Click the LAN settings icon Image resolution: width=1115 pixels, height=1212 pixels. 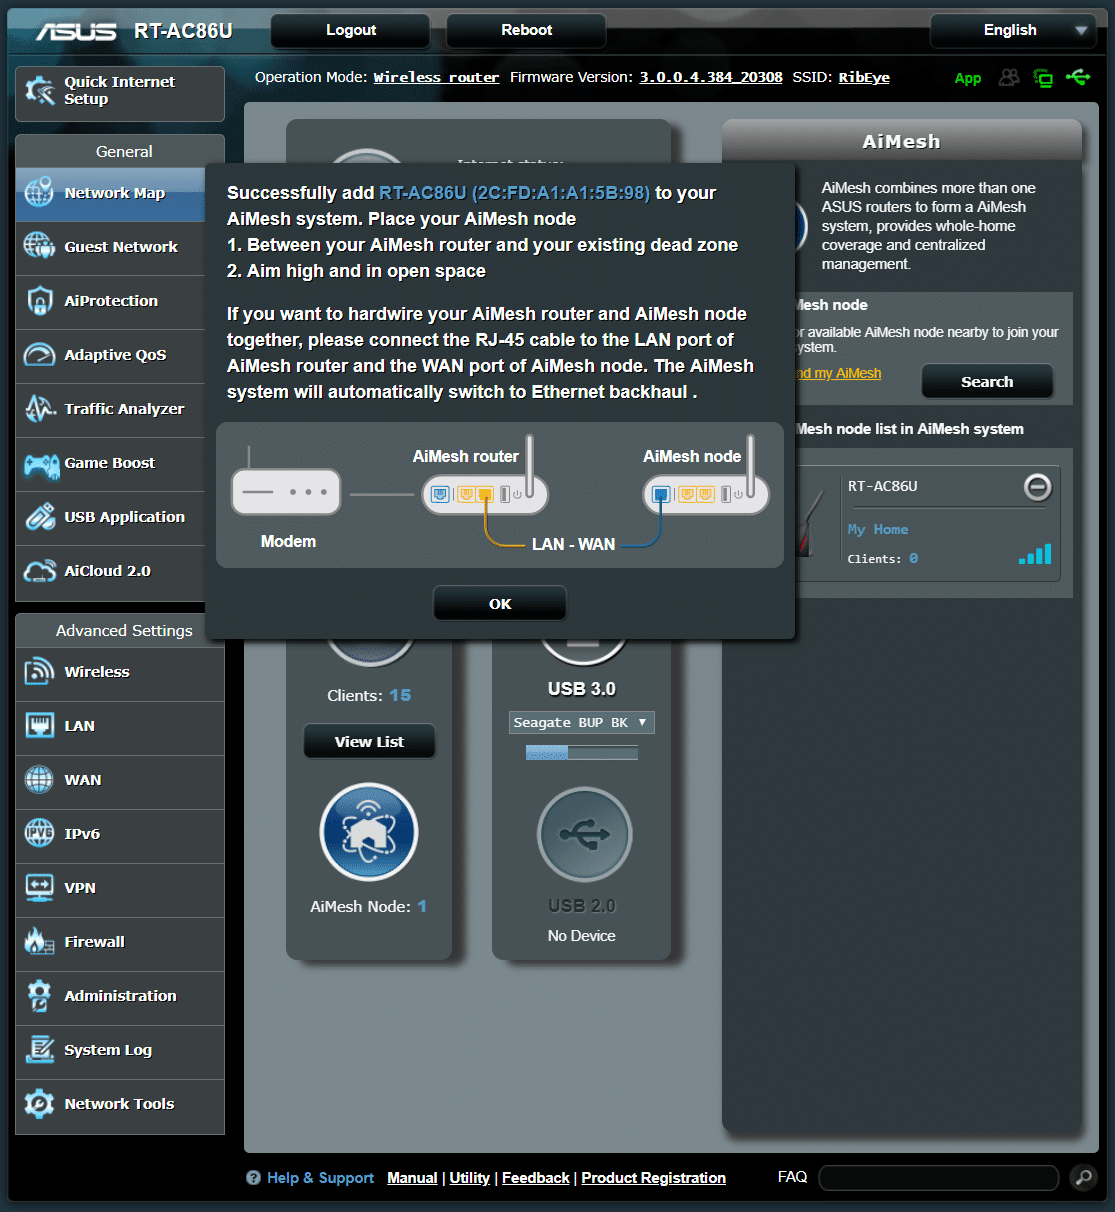click(39, 726)
